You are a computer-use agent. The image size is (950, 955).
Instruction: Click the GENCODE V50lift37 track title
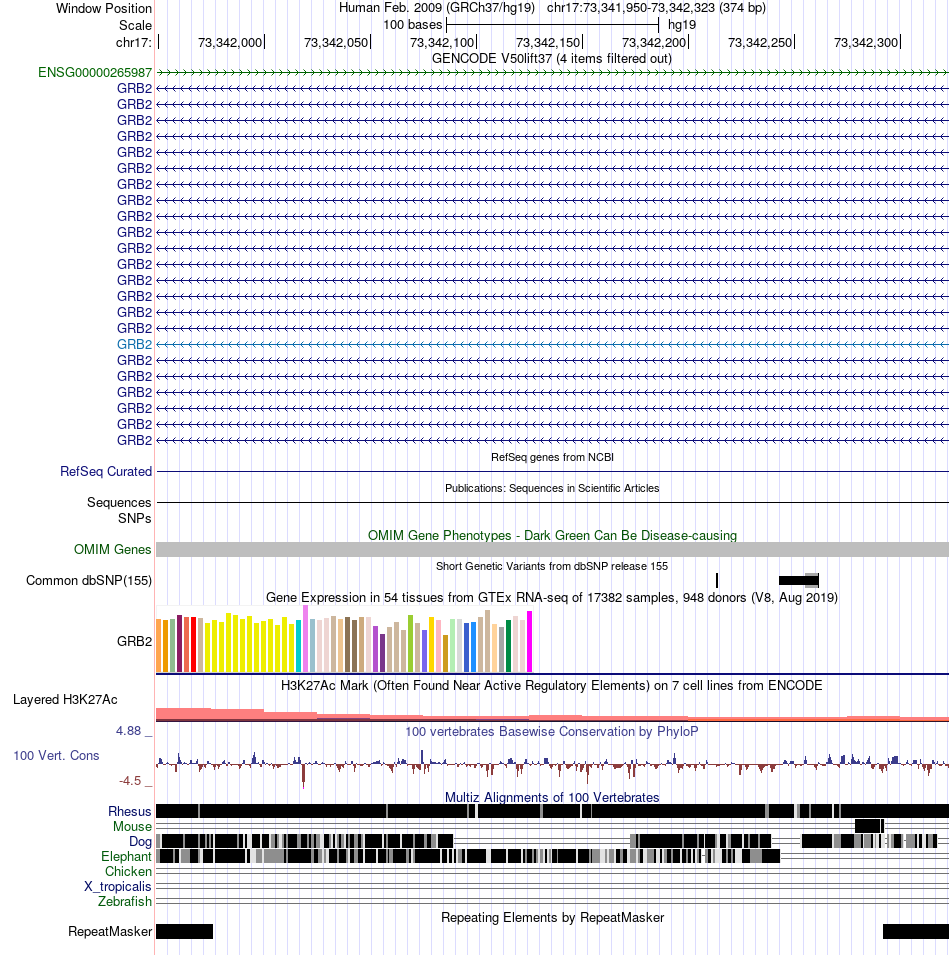552,58
